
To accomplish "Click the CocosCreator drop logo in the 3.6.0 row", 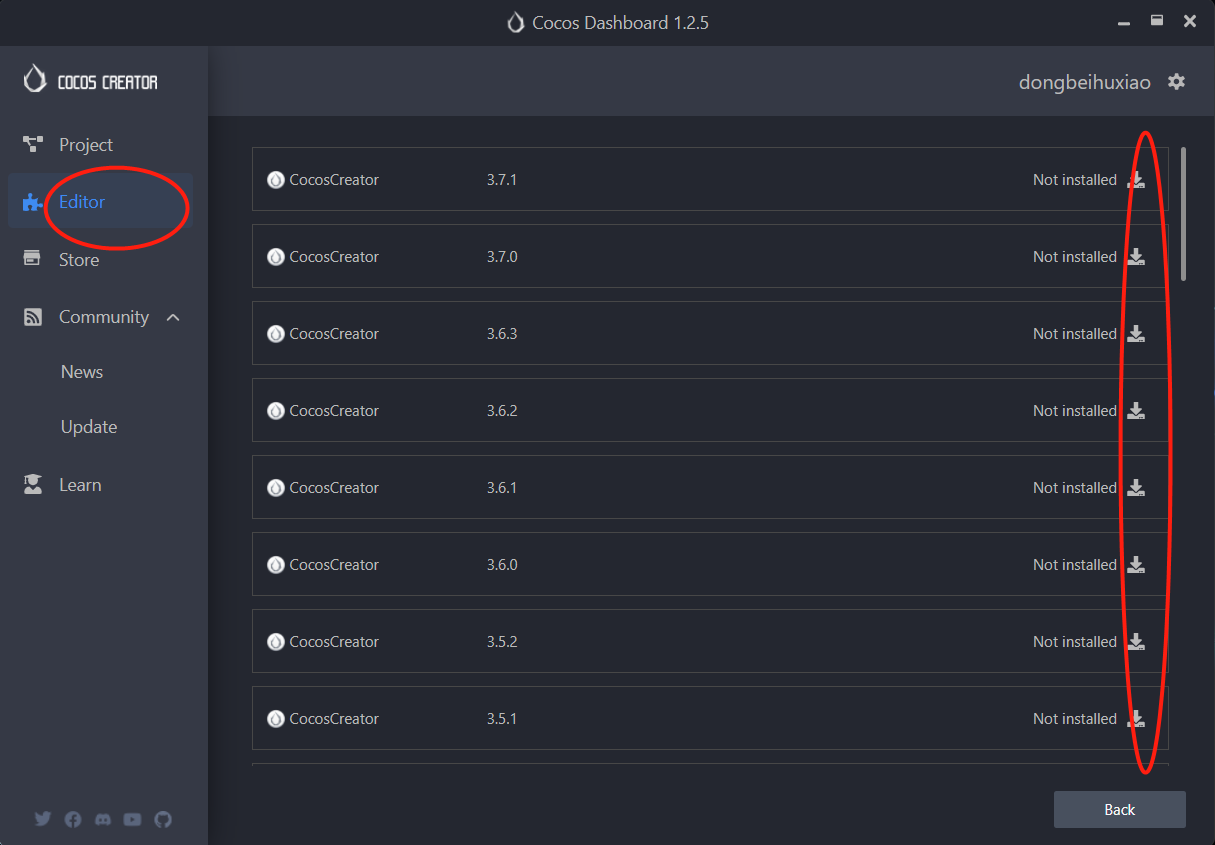I will click(x=276, y=565).
